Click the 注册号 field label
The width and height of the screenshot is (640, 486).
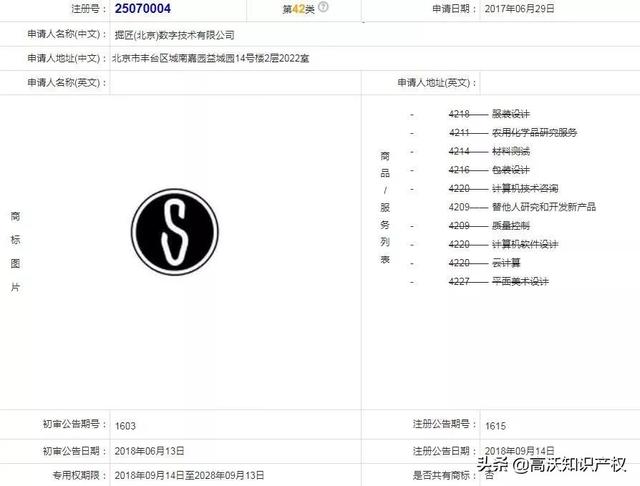pos(89,9)
